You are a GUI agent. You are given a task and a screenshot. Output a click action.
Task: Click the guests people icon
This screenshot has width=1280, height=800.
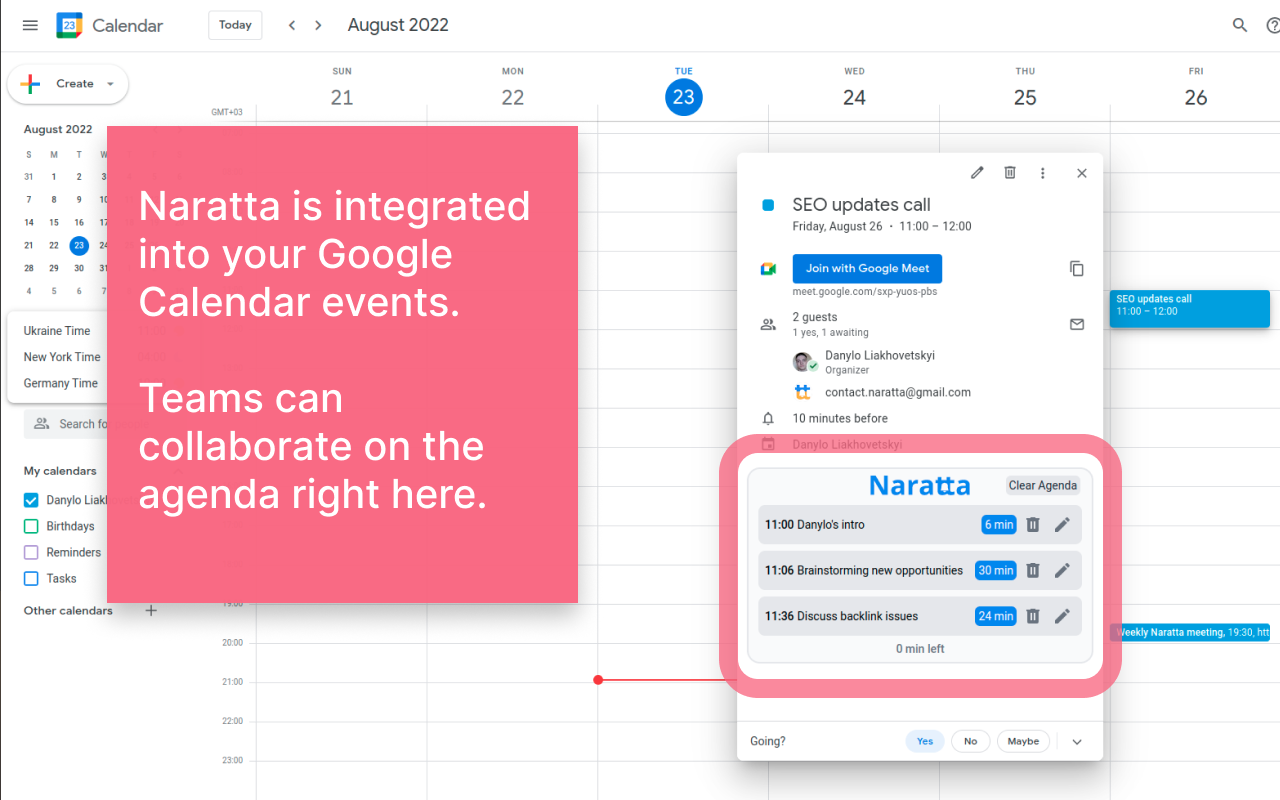coord(768,324)
